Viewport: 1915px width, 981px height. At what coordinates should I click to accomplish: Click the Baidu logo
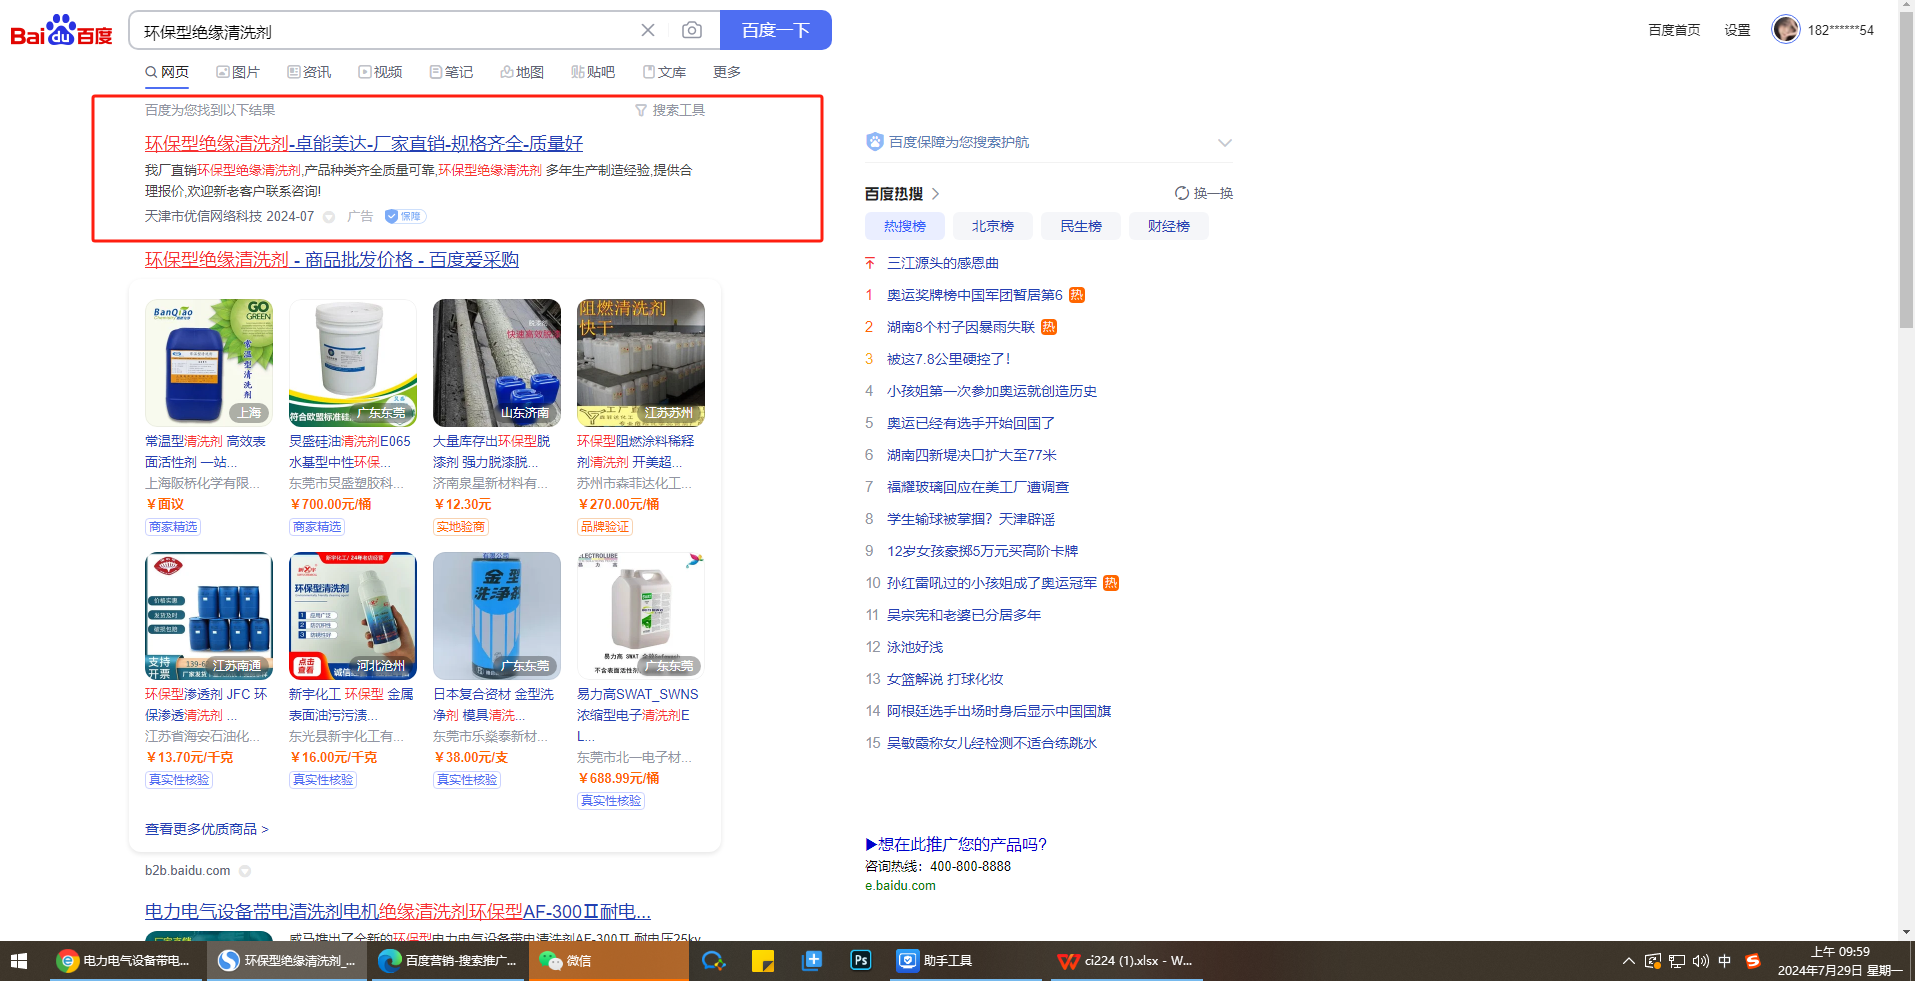61,31
